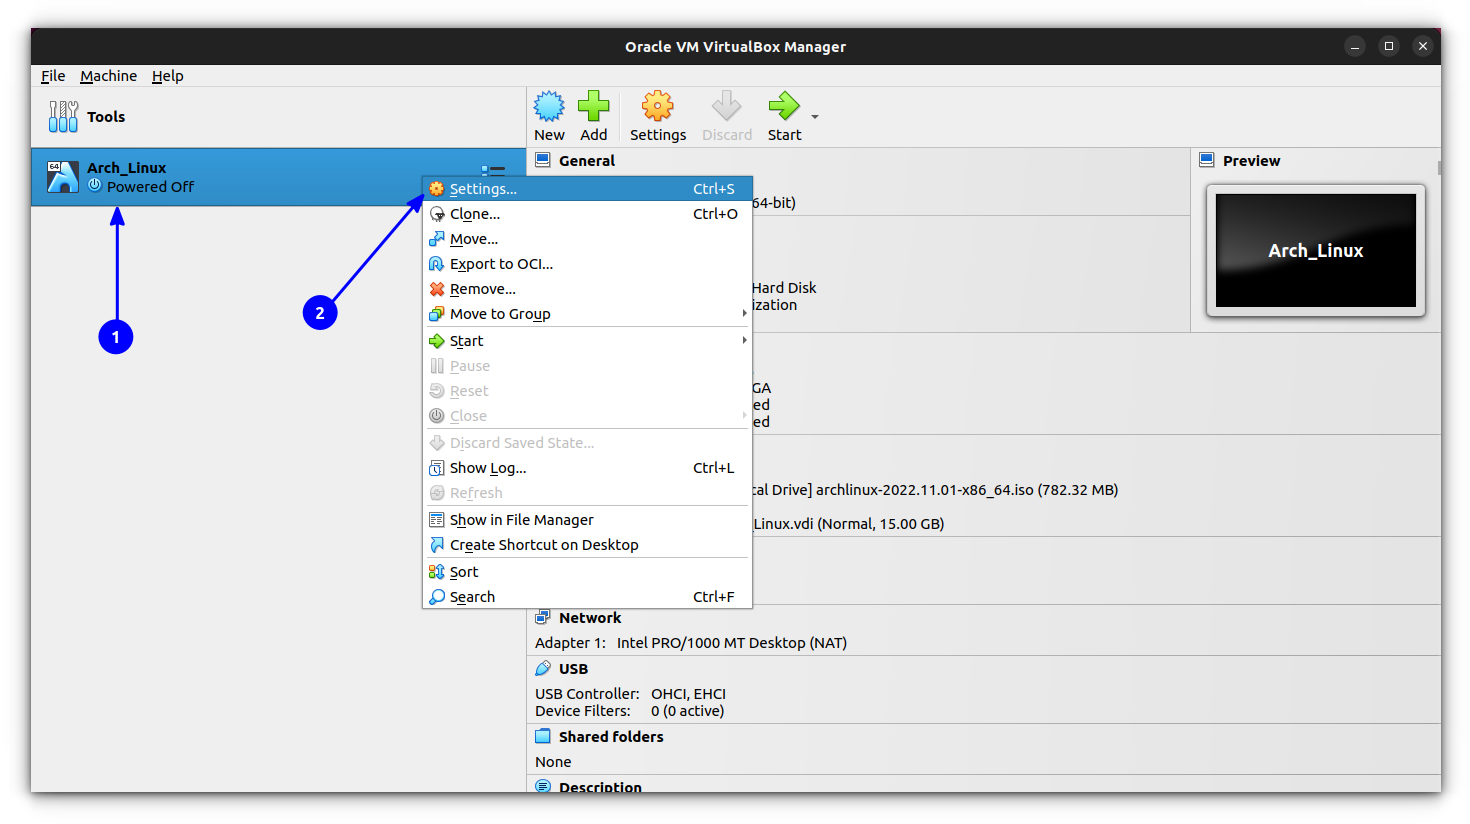Choose Show Log... in the context menu
The width and height of the screenshot is (1470, 824).
click(587, 468)
